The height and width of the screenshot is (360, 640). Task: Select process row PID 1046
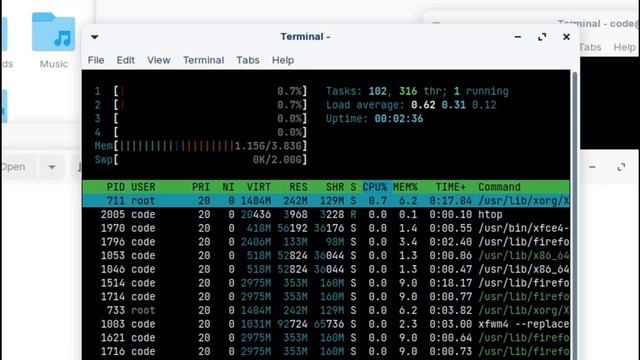coord(326,269)
